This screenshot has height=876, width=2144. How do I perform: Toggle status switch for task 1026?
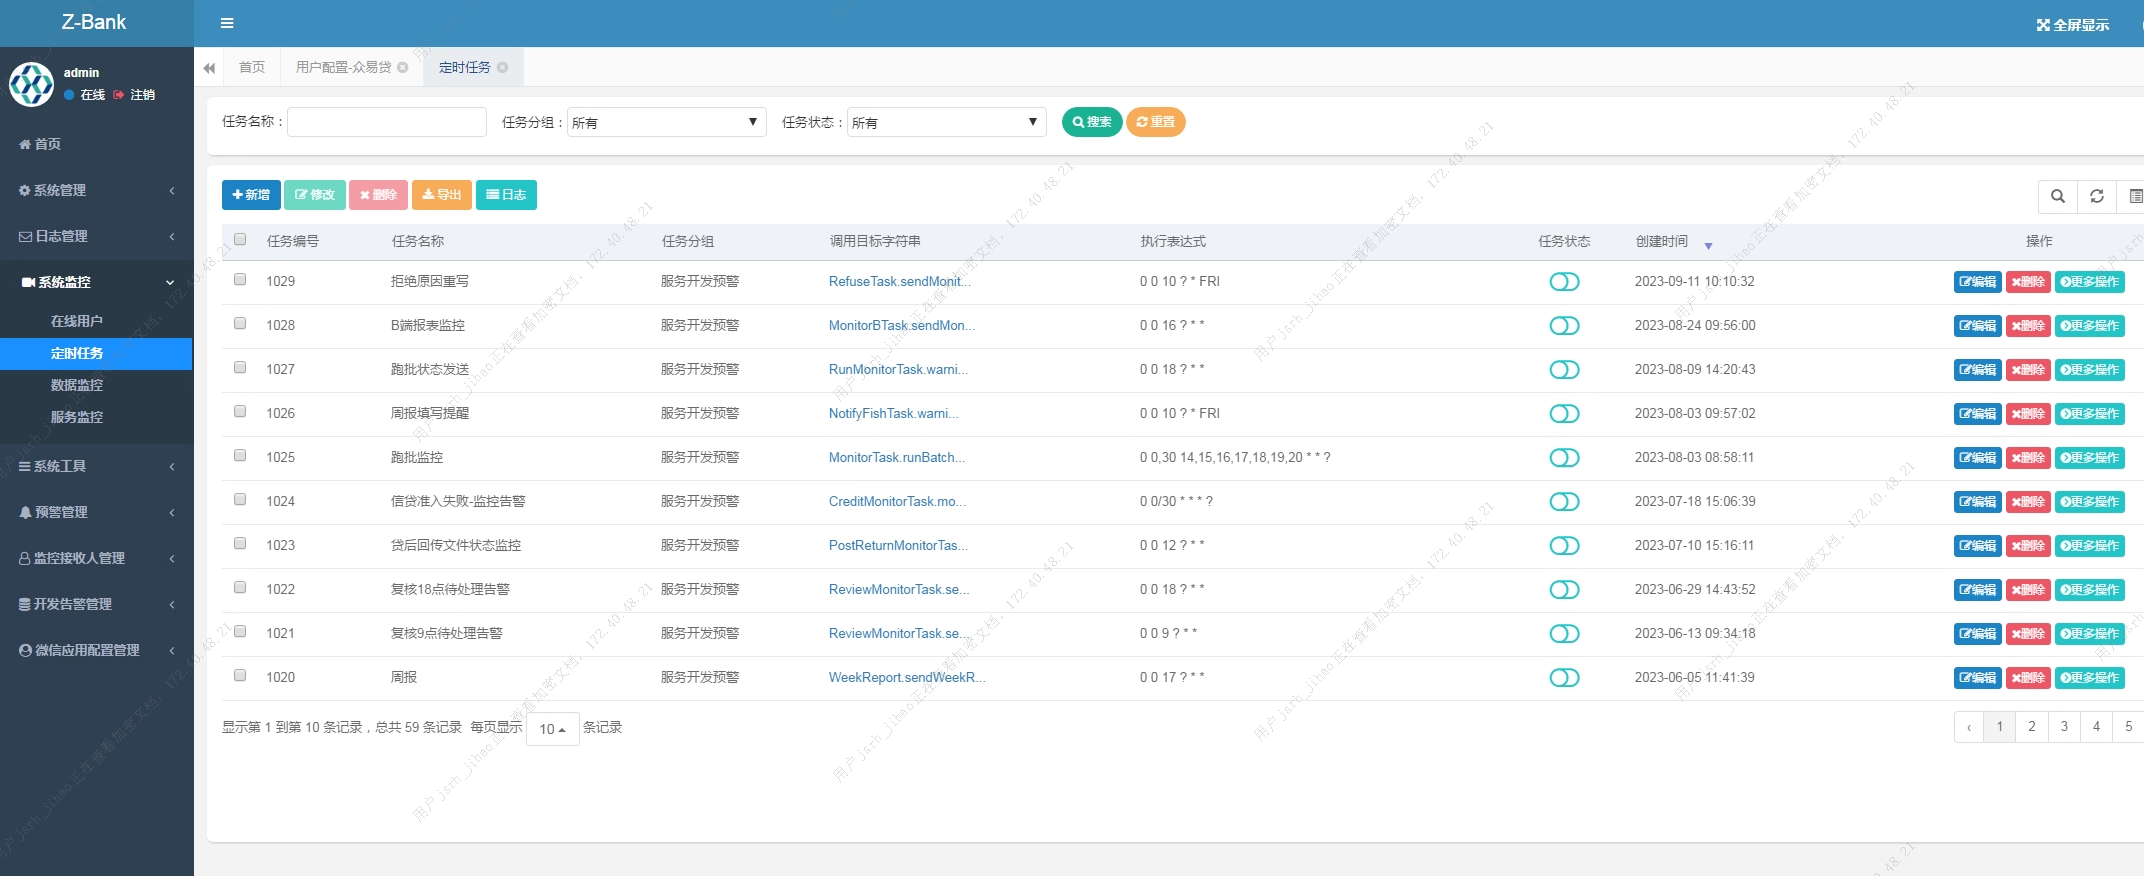click(x=1564, y=414)
